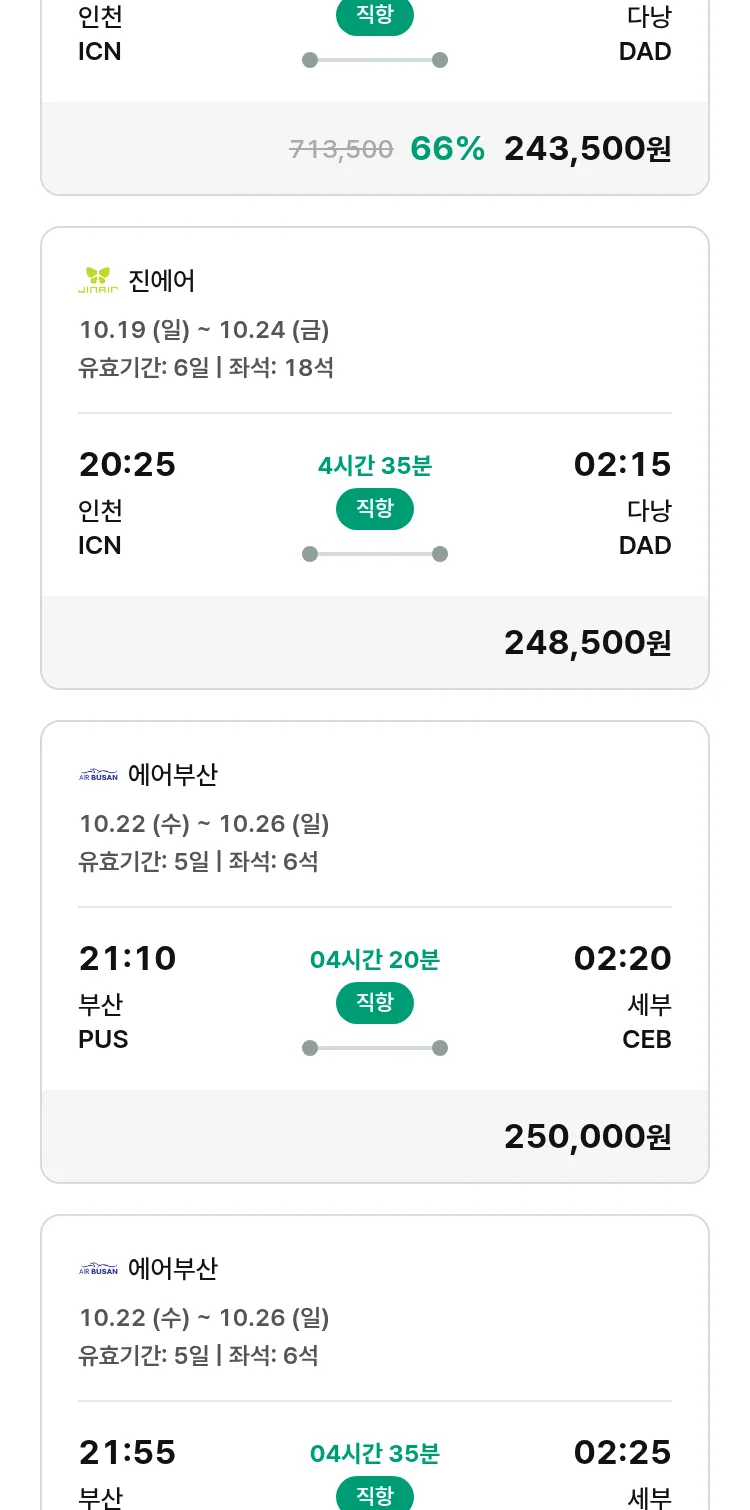Click the crossed-out 713,500 original price
Screen dimensions: 750x1510
point(341,150)
